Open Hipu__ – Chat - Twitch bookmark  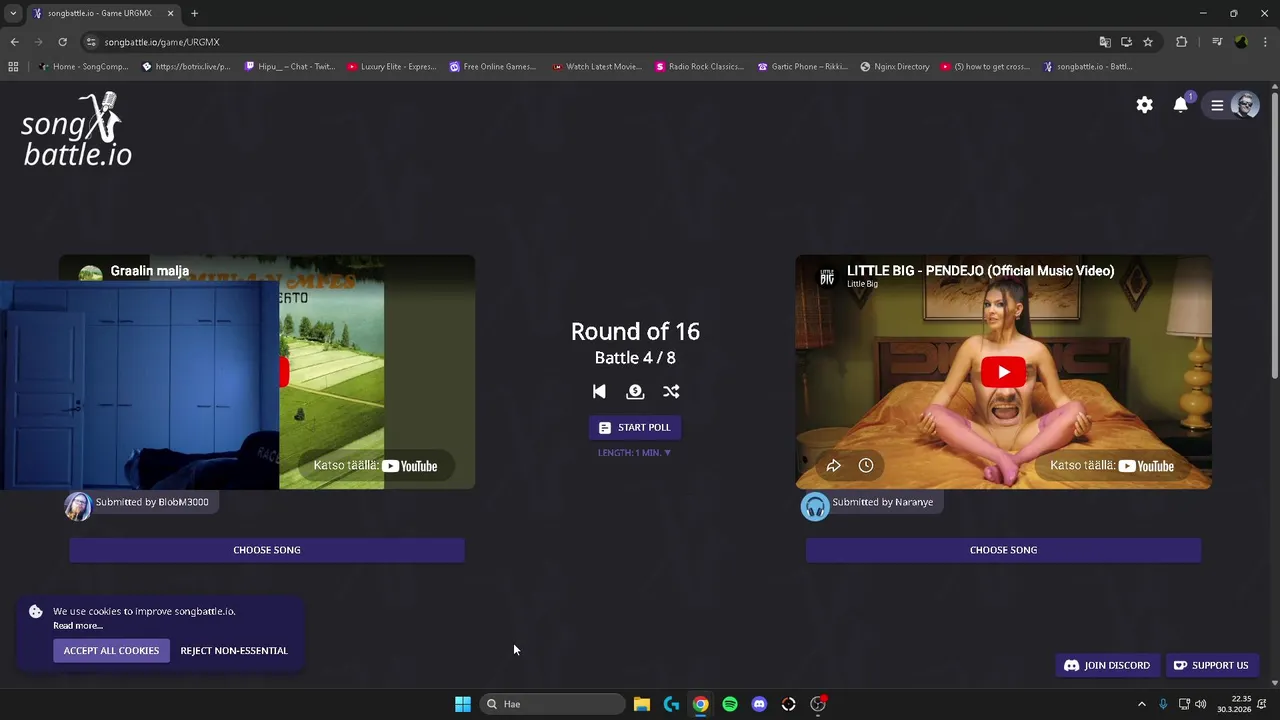(290, 67)
